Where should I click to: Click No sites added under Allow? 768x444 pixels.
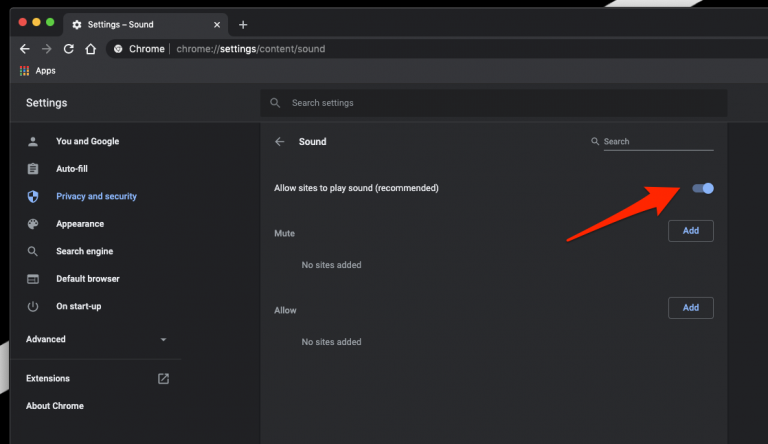coord(332,342)
